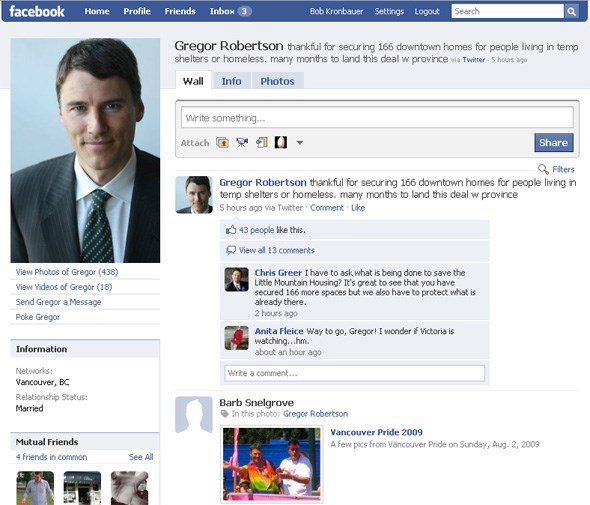The width and height of the screenshot is (590, 505).
Task: Attach a link using the link icon
Action: click(262, 143)
